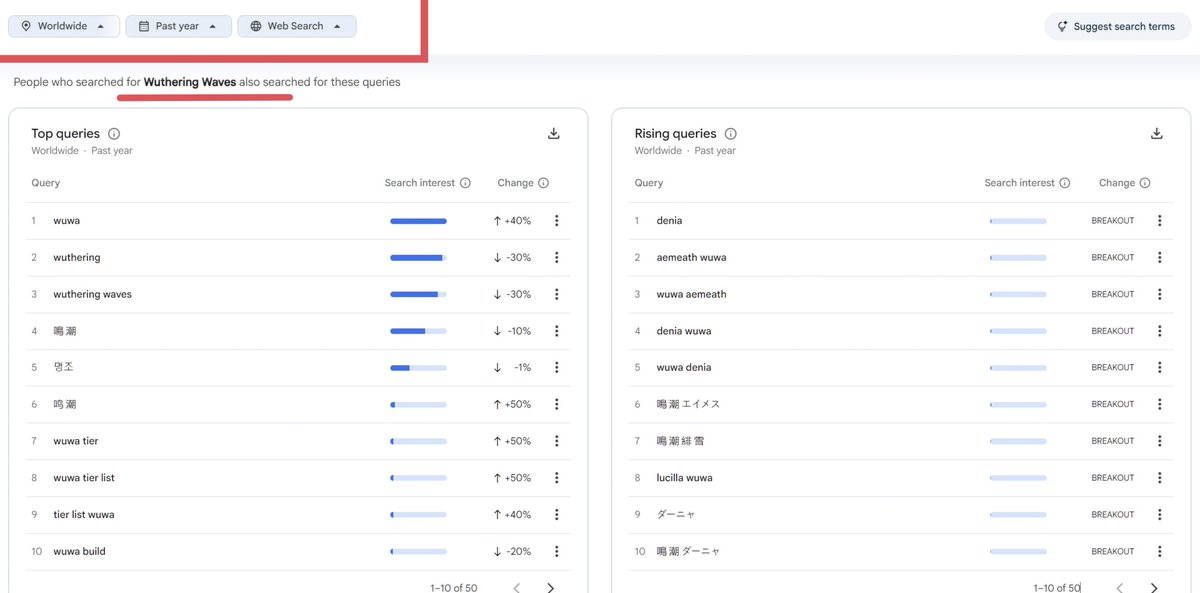Screen dimensions: 1200x593
Task: Select the wuwa query in Top queries
Action: [67, 221]
